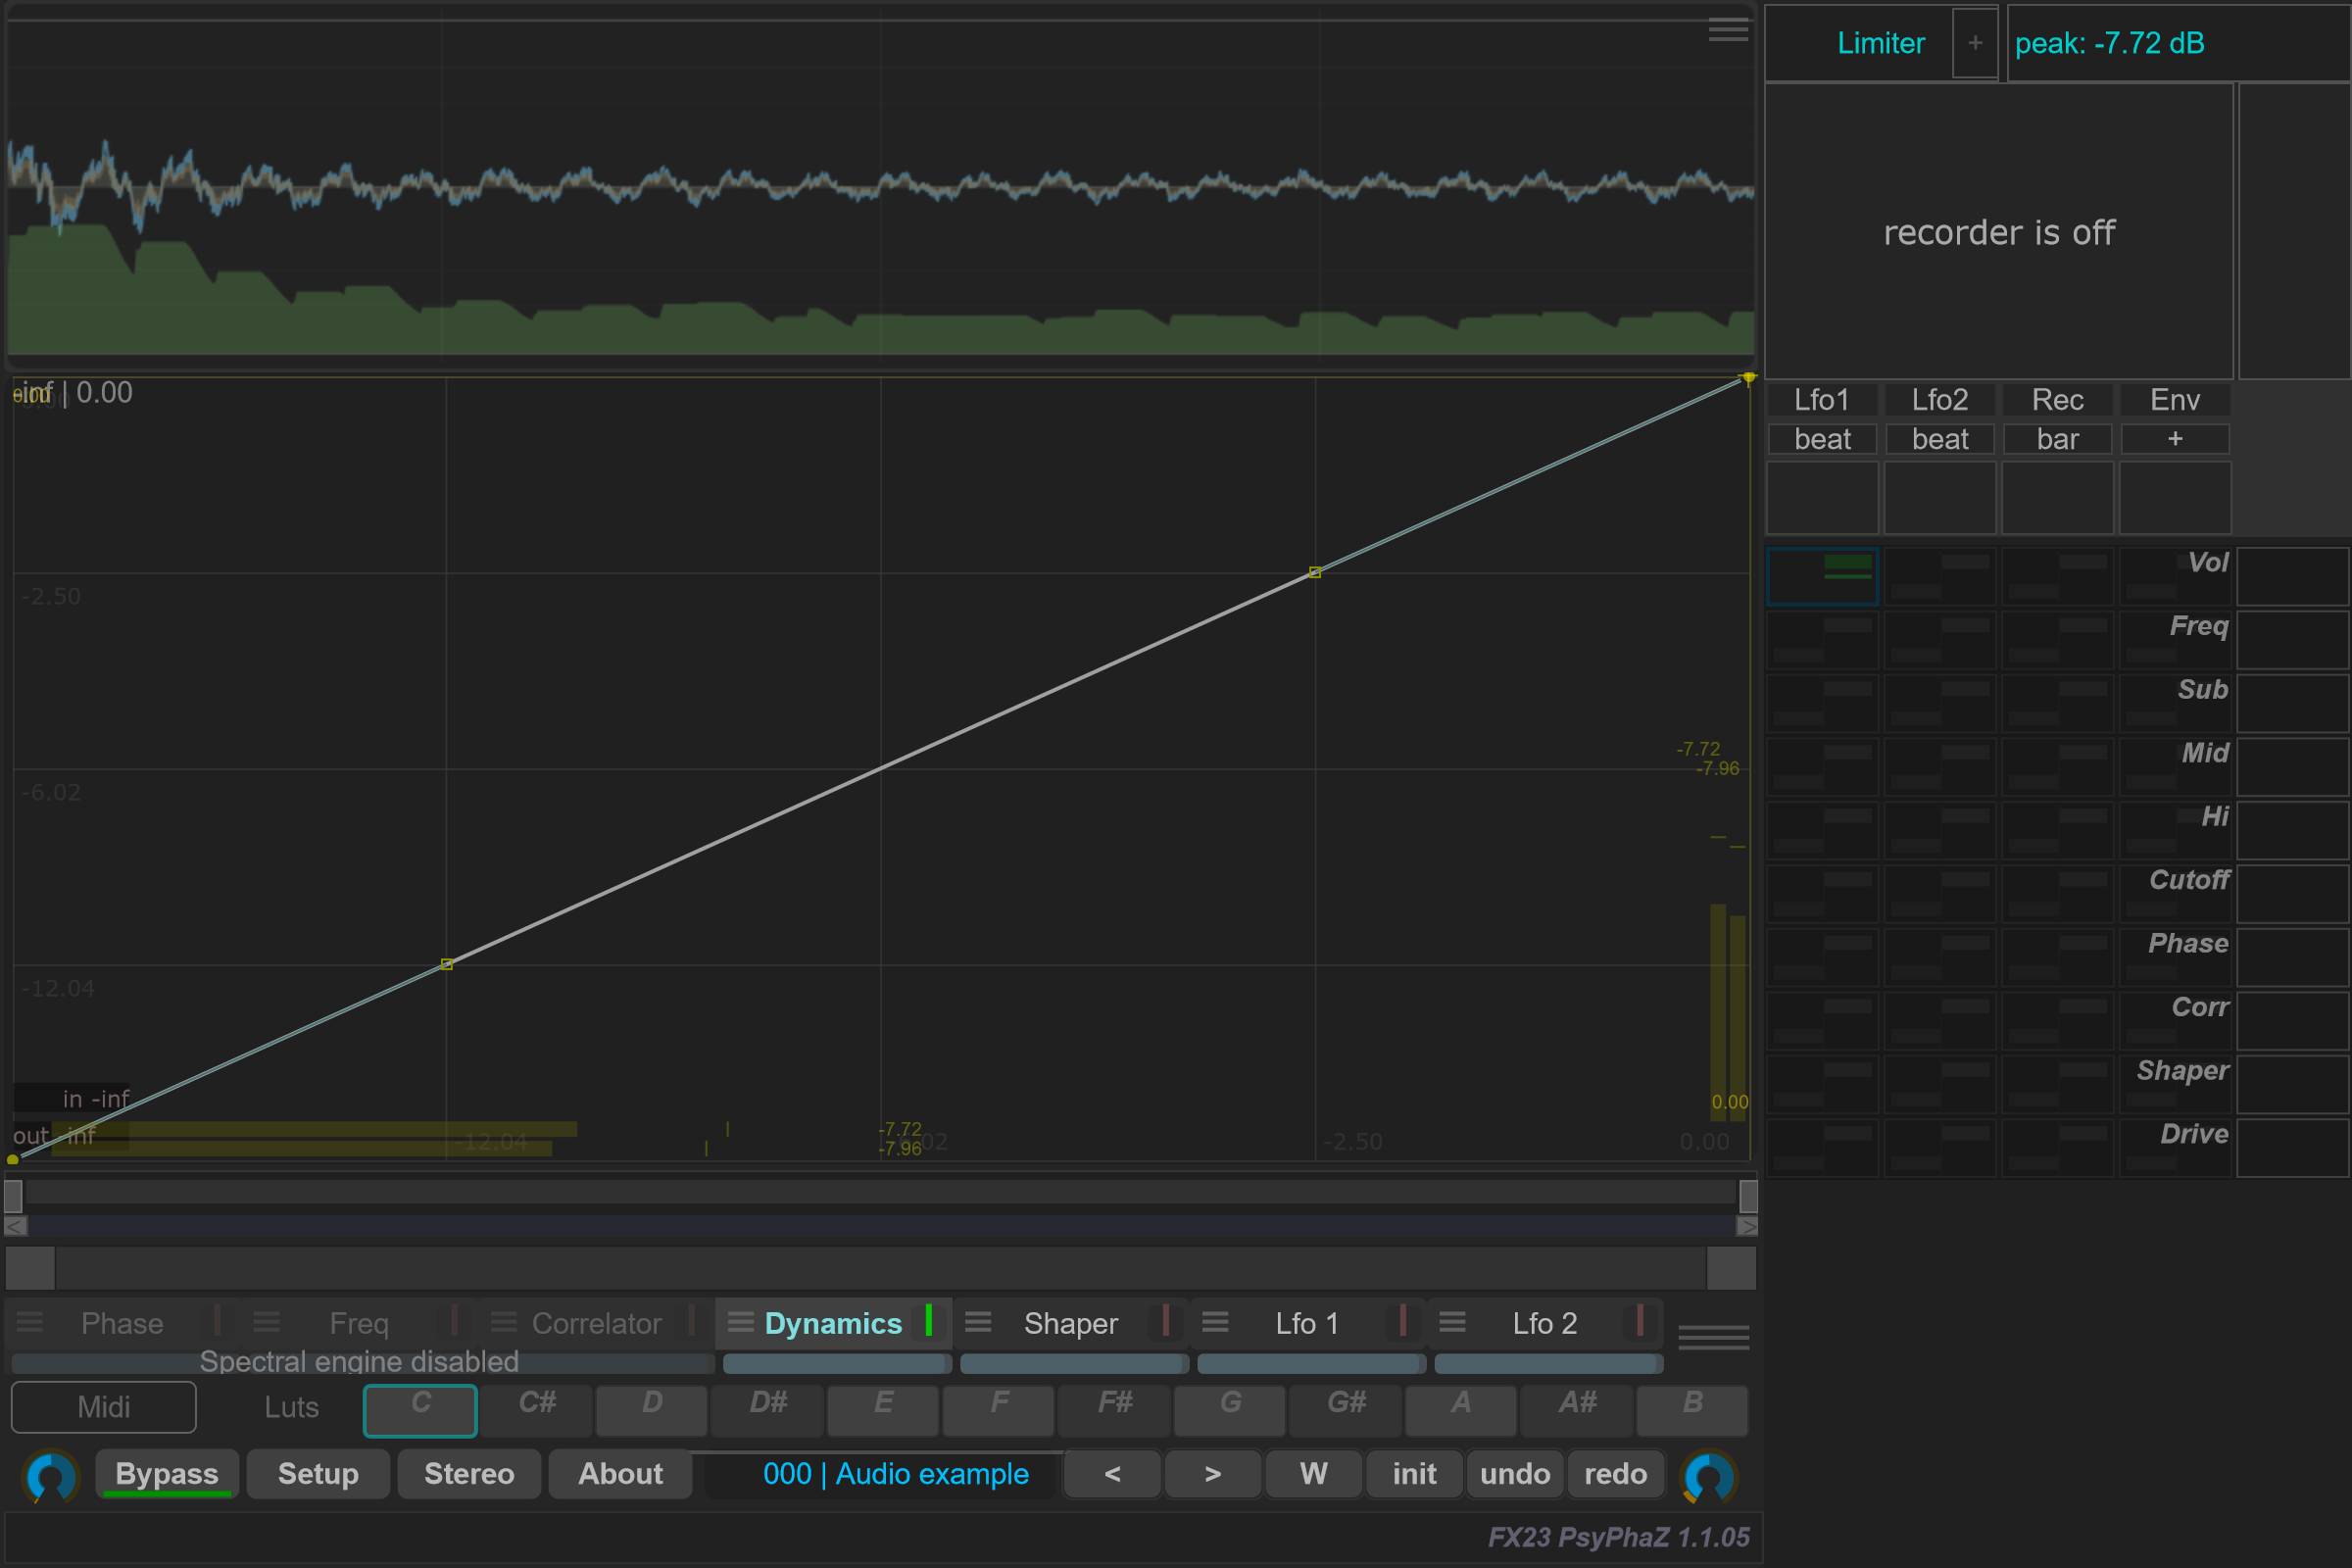Open the Freq tab hamburger menu

267,1322
